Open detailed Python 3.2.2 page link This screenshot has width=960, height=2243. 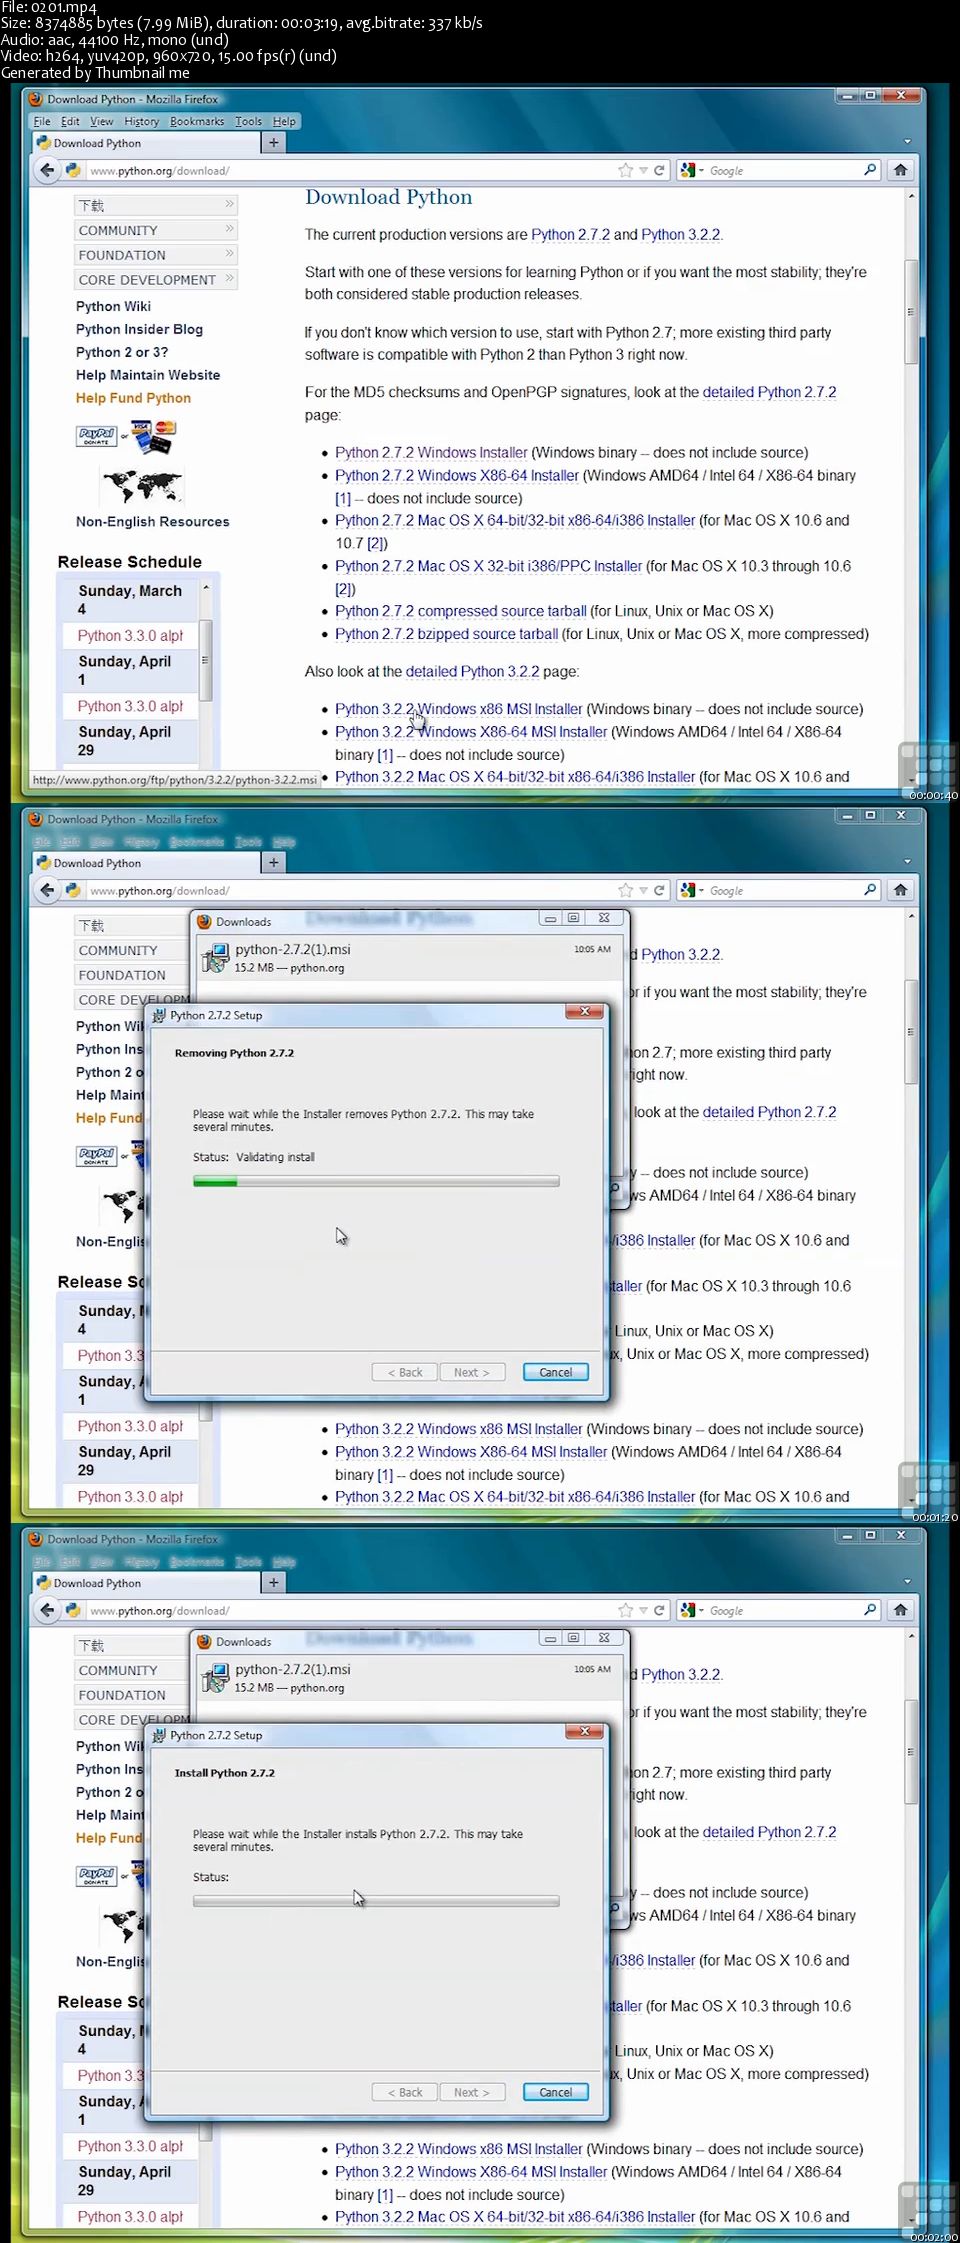click(472, 672)
